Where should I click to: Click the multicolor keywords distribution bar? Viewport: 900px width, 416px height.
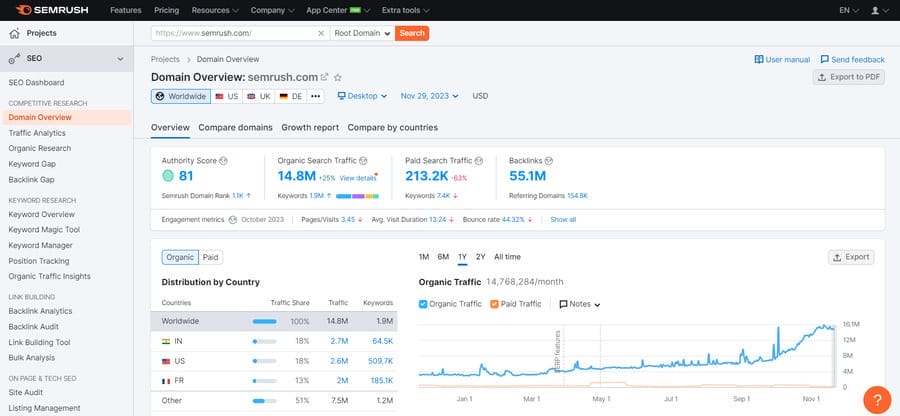point(357,196)
